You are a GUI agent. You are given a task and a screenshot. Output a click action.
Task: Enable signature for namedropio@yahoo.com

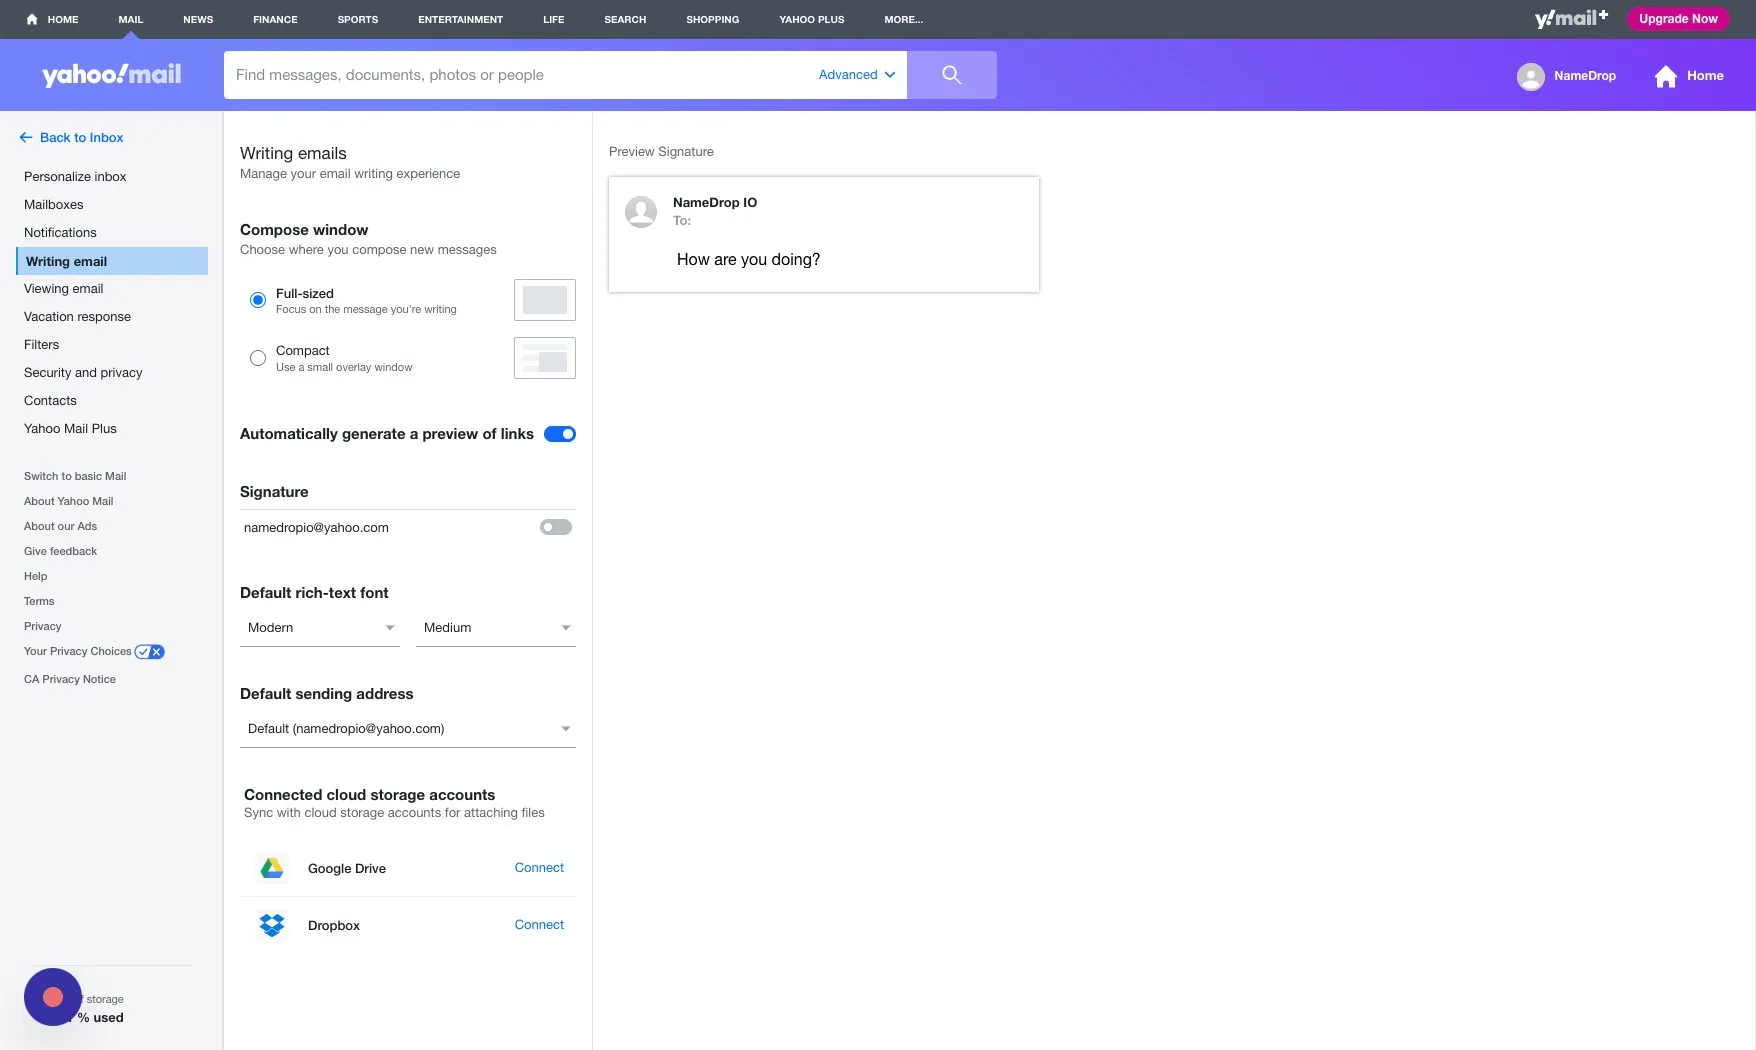pos(556,527)
